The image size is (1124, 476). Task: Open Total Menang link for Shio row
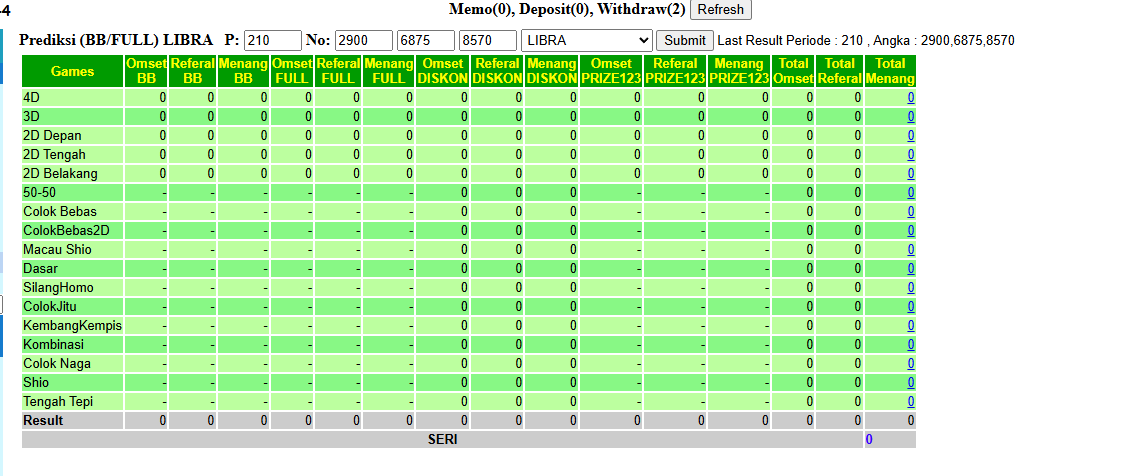[x=910, y=382]
